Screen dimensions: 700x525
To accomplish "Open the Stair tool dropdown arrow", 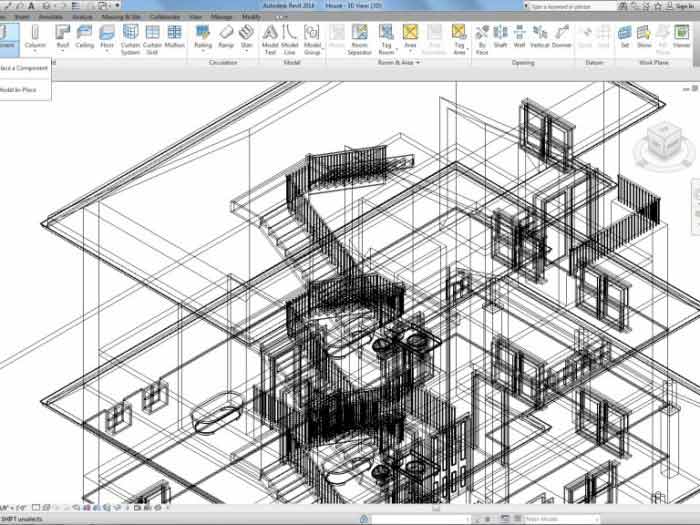I will point(246,51).
